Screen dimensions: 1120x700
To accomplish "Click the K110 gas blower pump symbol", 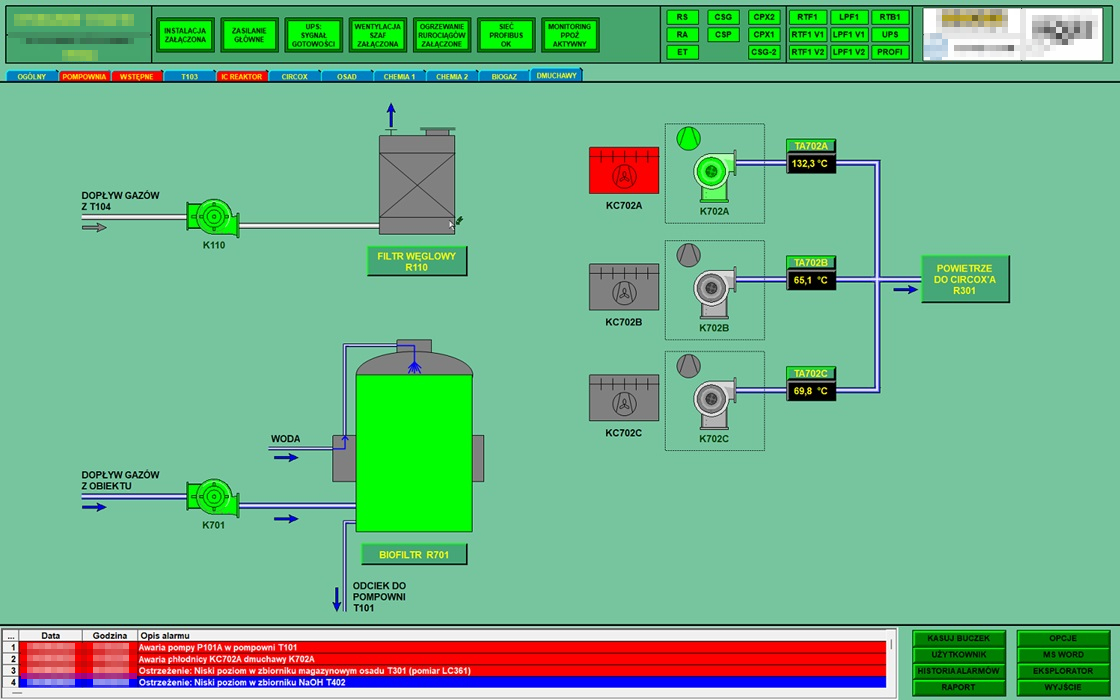I will click(212, 216).
